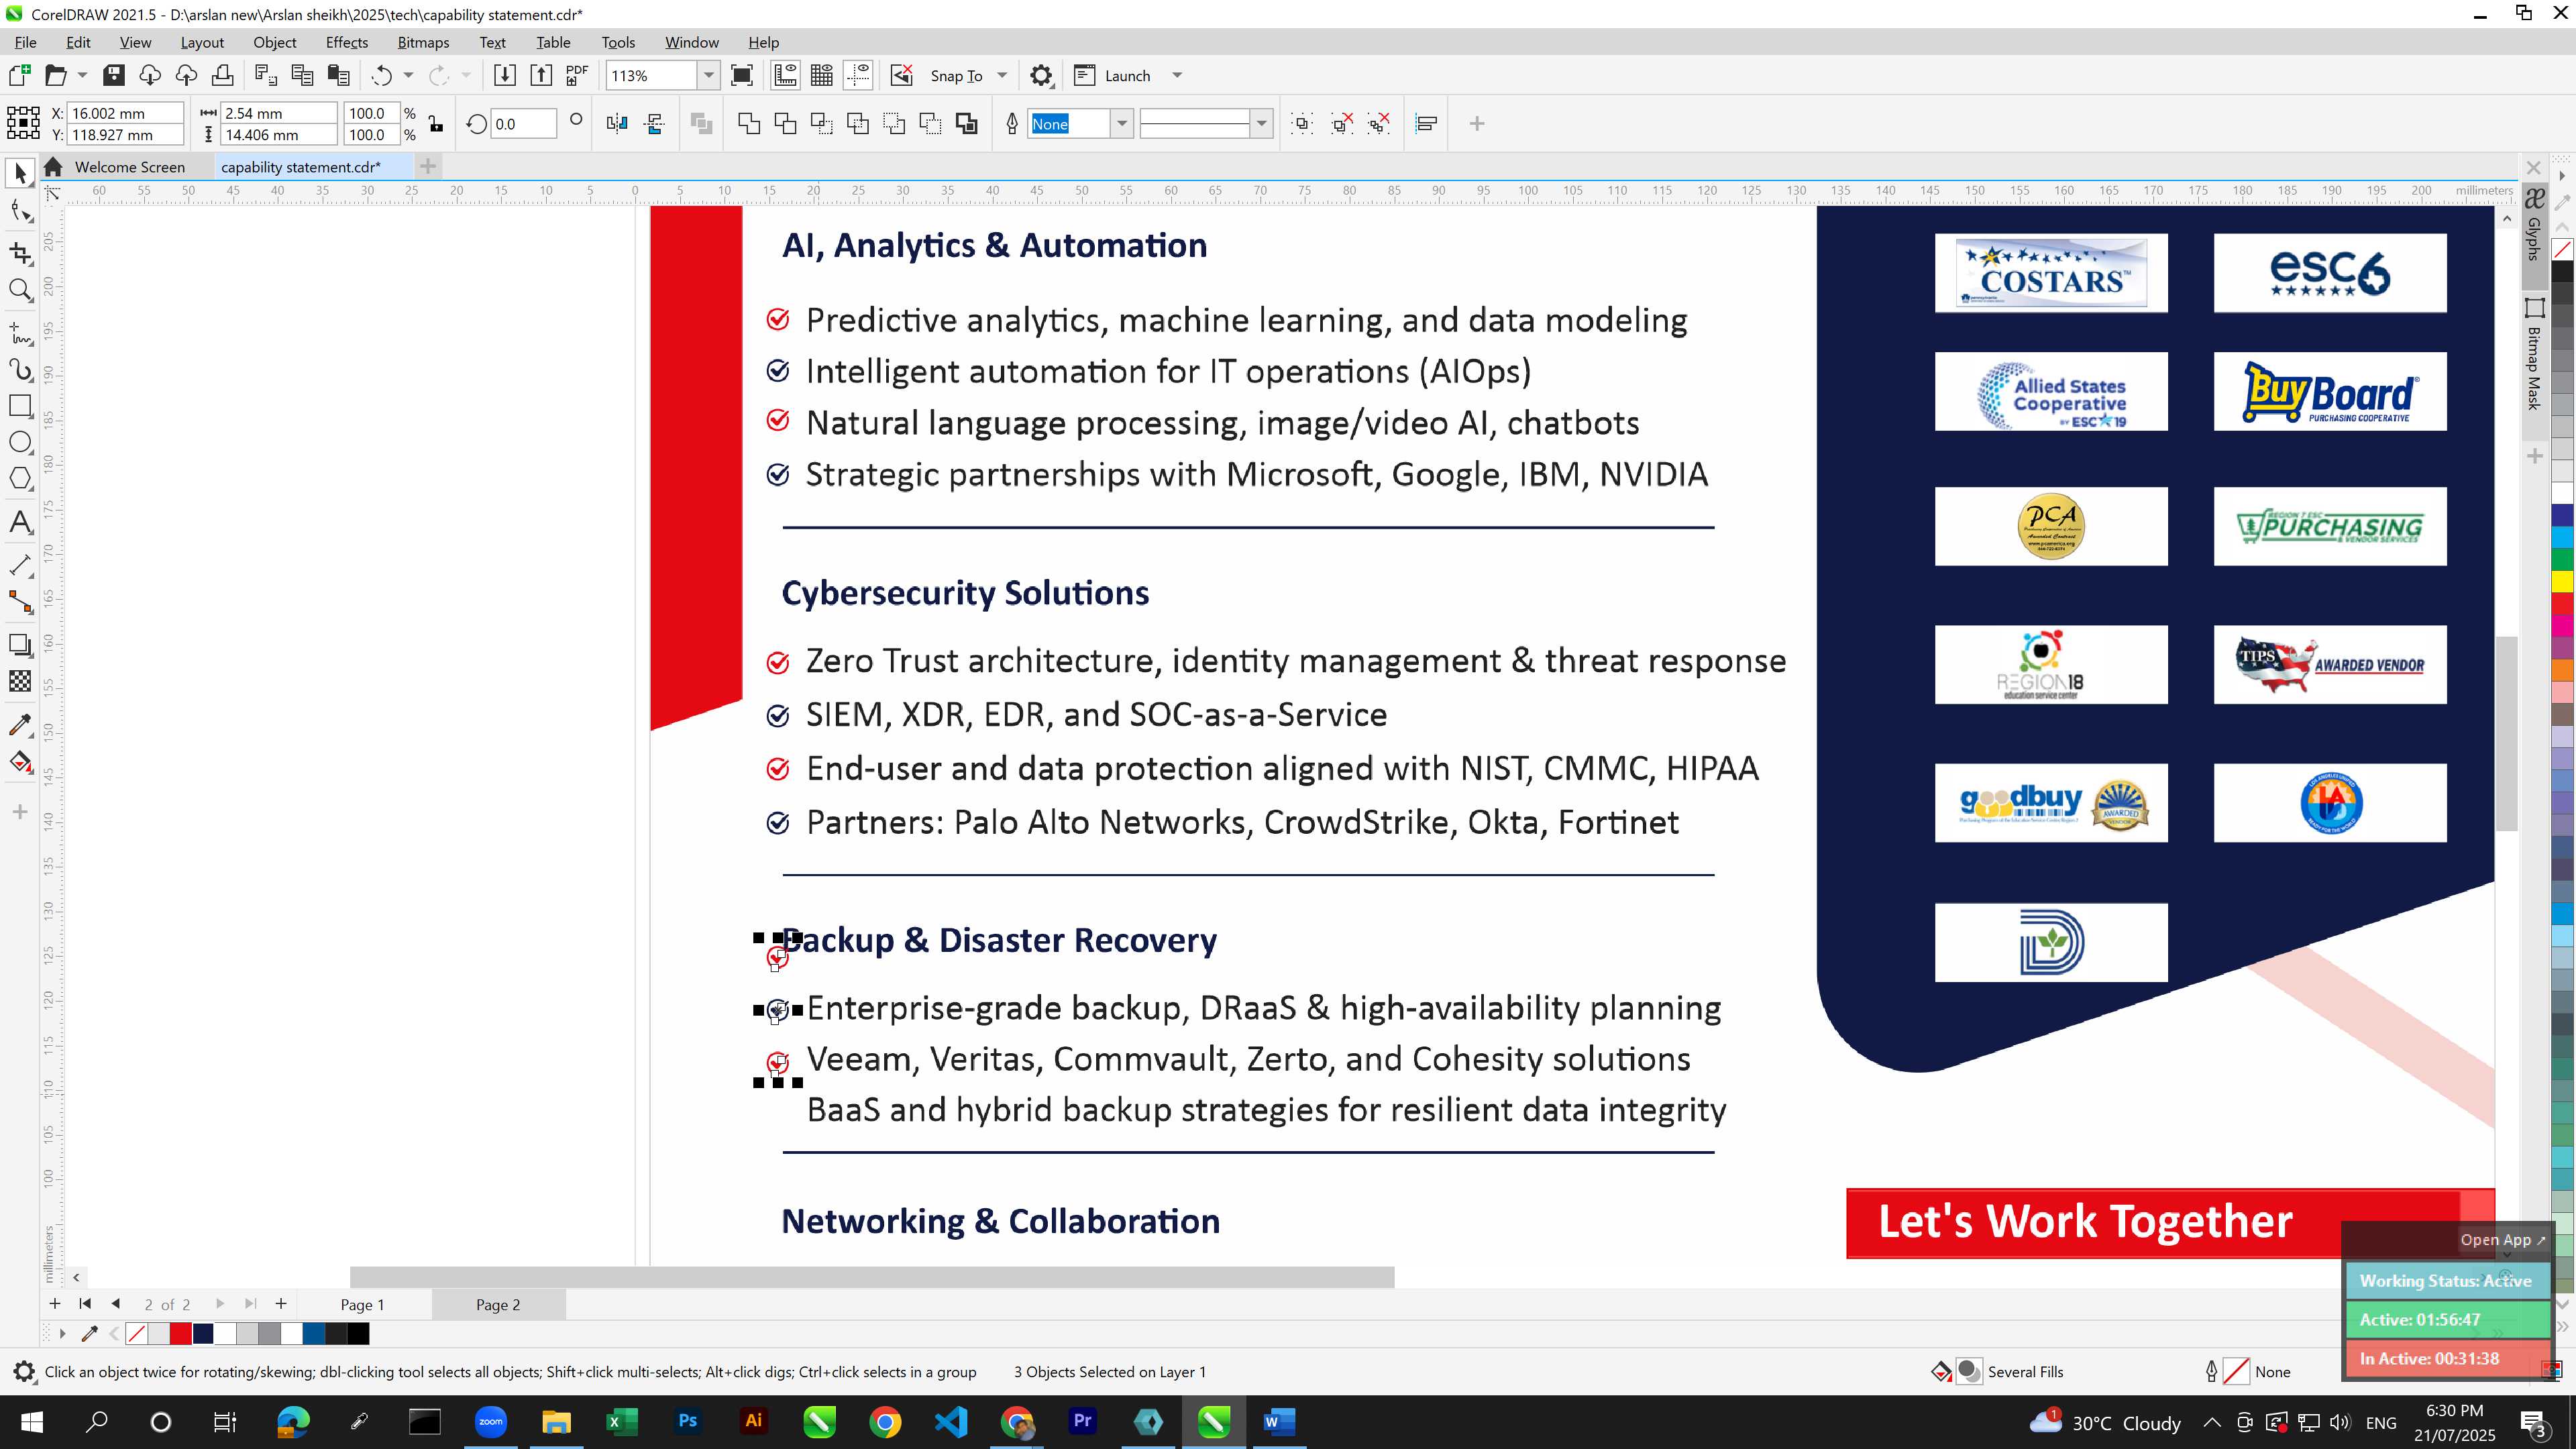
Task: Select the Zoom magnifier tool
Action: (x=20, y=290)
